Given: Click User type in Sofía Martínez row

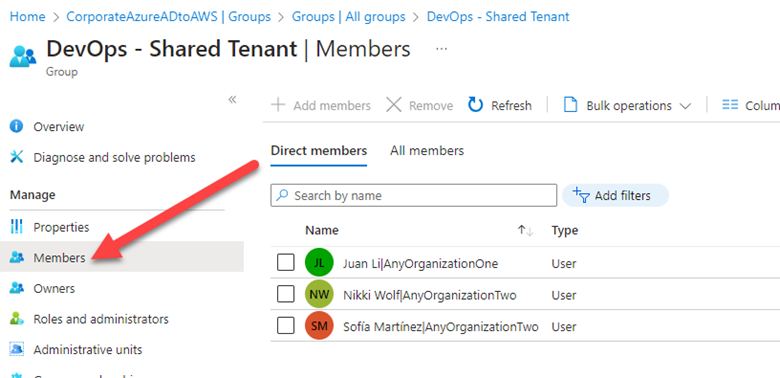Looking at the screenshot, I should tap(564, 327).
